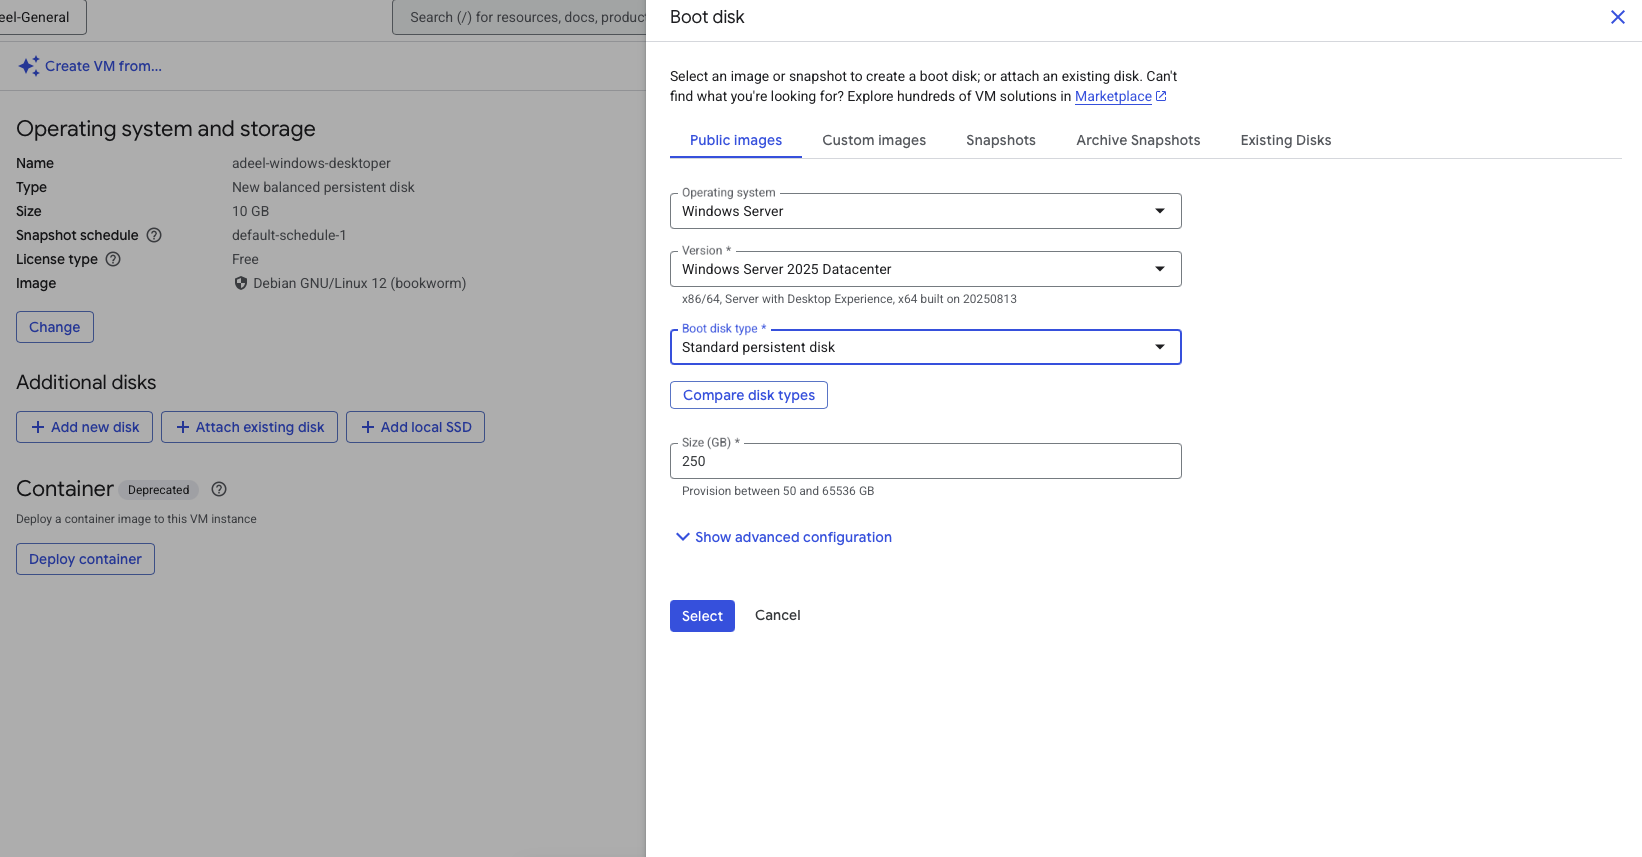The height and width of the screenshot is (857, 1642).
Task: Switch to Custom images tab
Action: (x=874, y=140)
